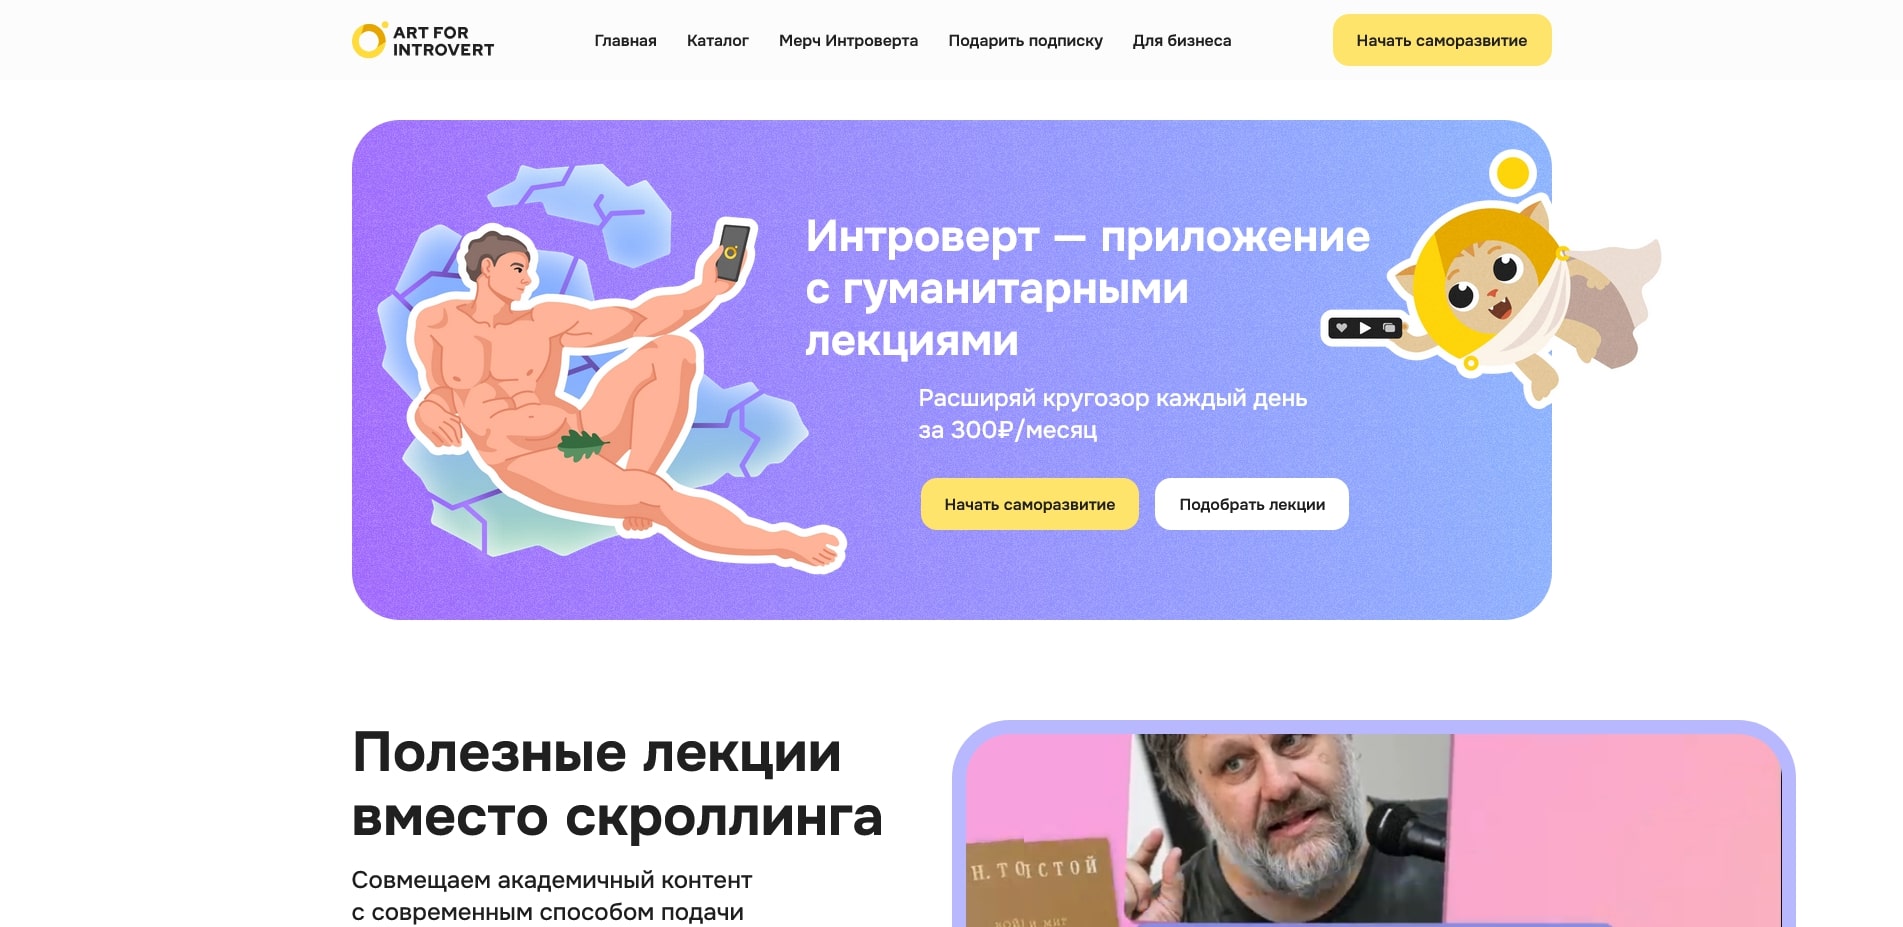This screenshot has width=1903, height=927.
Task: Click the yellow circle above the cat
Action: tap(1513, 173)
